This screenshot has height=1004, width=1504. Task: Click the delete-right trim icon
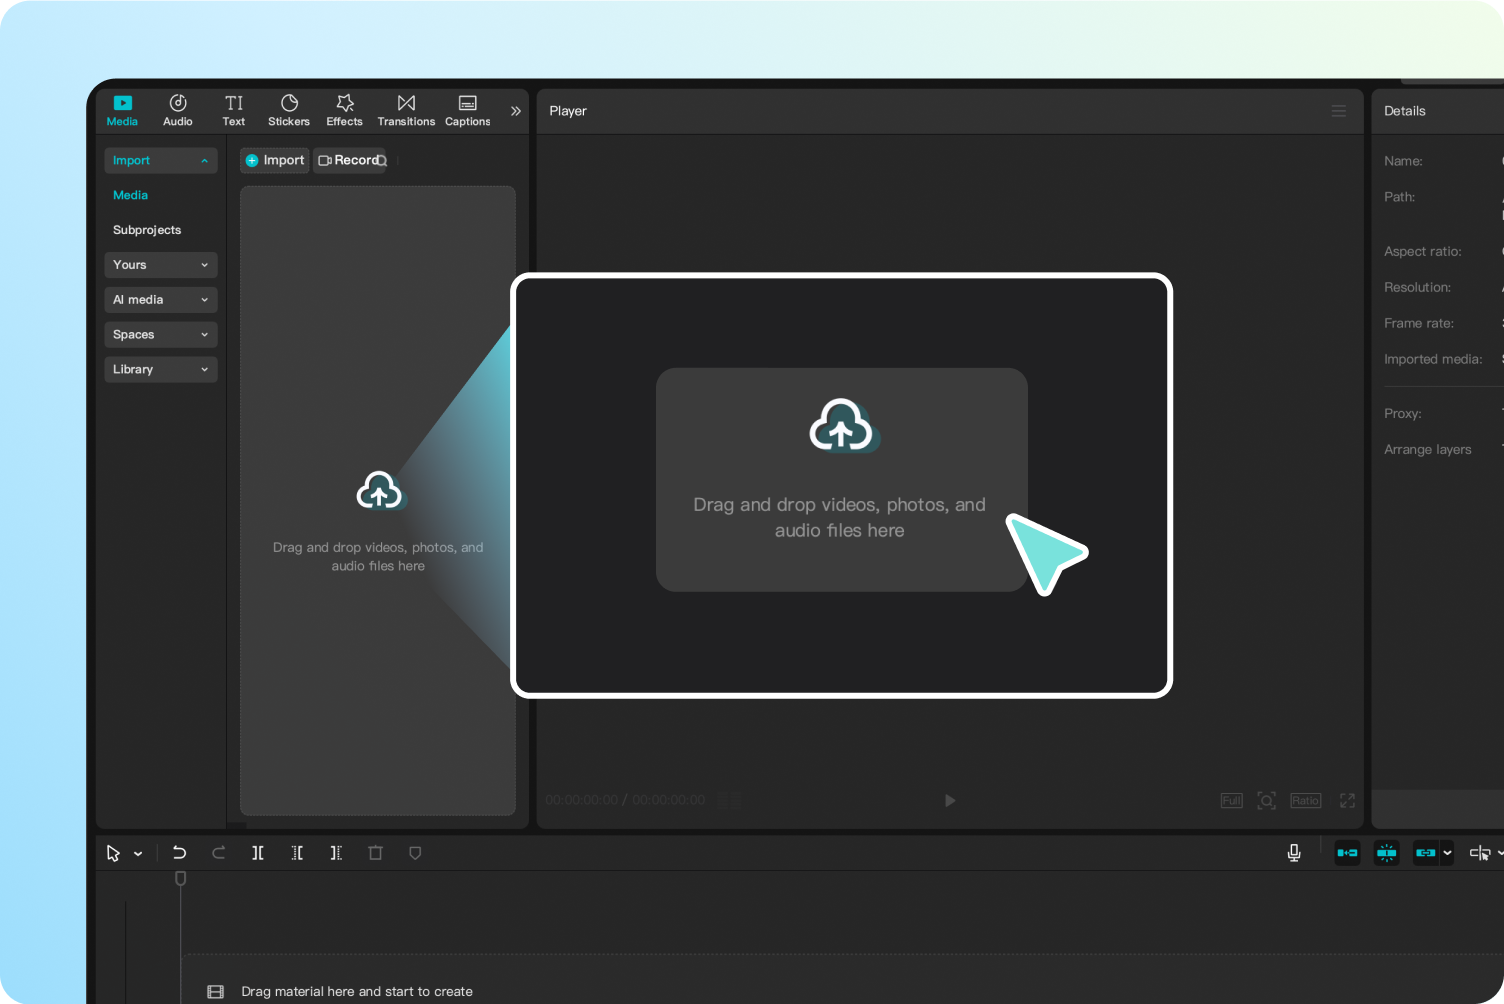coord(336,853)
